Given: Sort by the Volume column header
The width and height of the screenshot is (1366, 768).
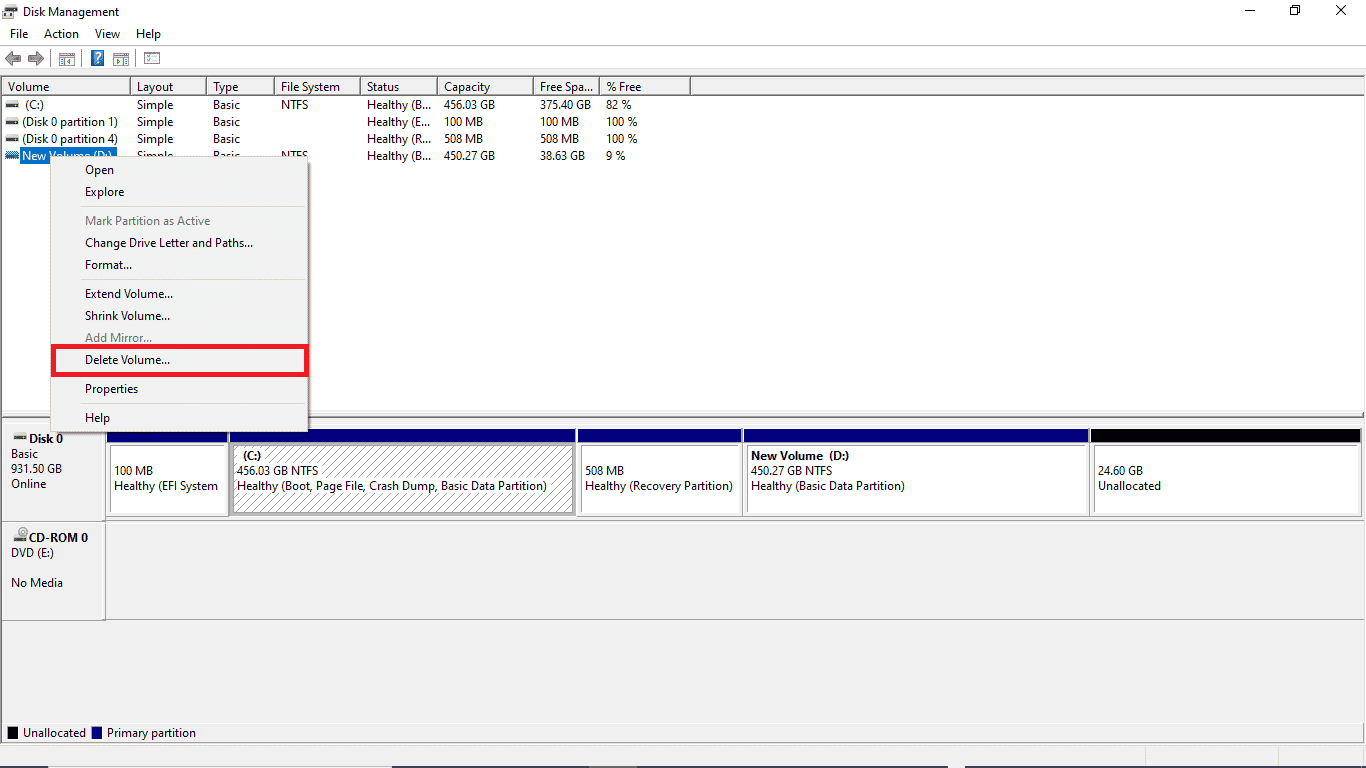Looking at the screenshot, I should pos(66,87).
